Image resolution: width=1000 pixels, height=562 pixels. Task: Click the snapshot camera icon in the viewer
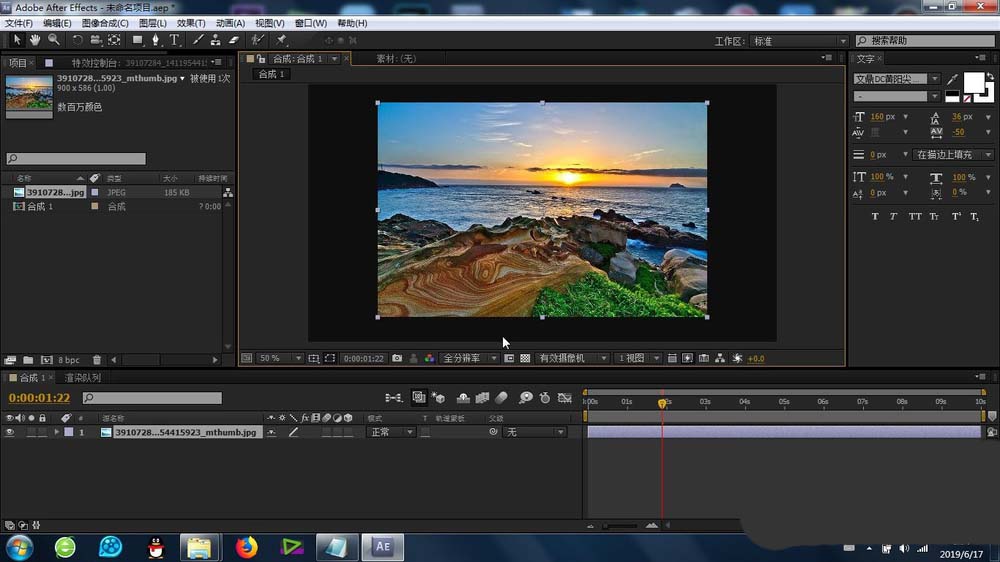(397, 358)
